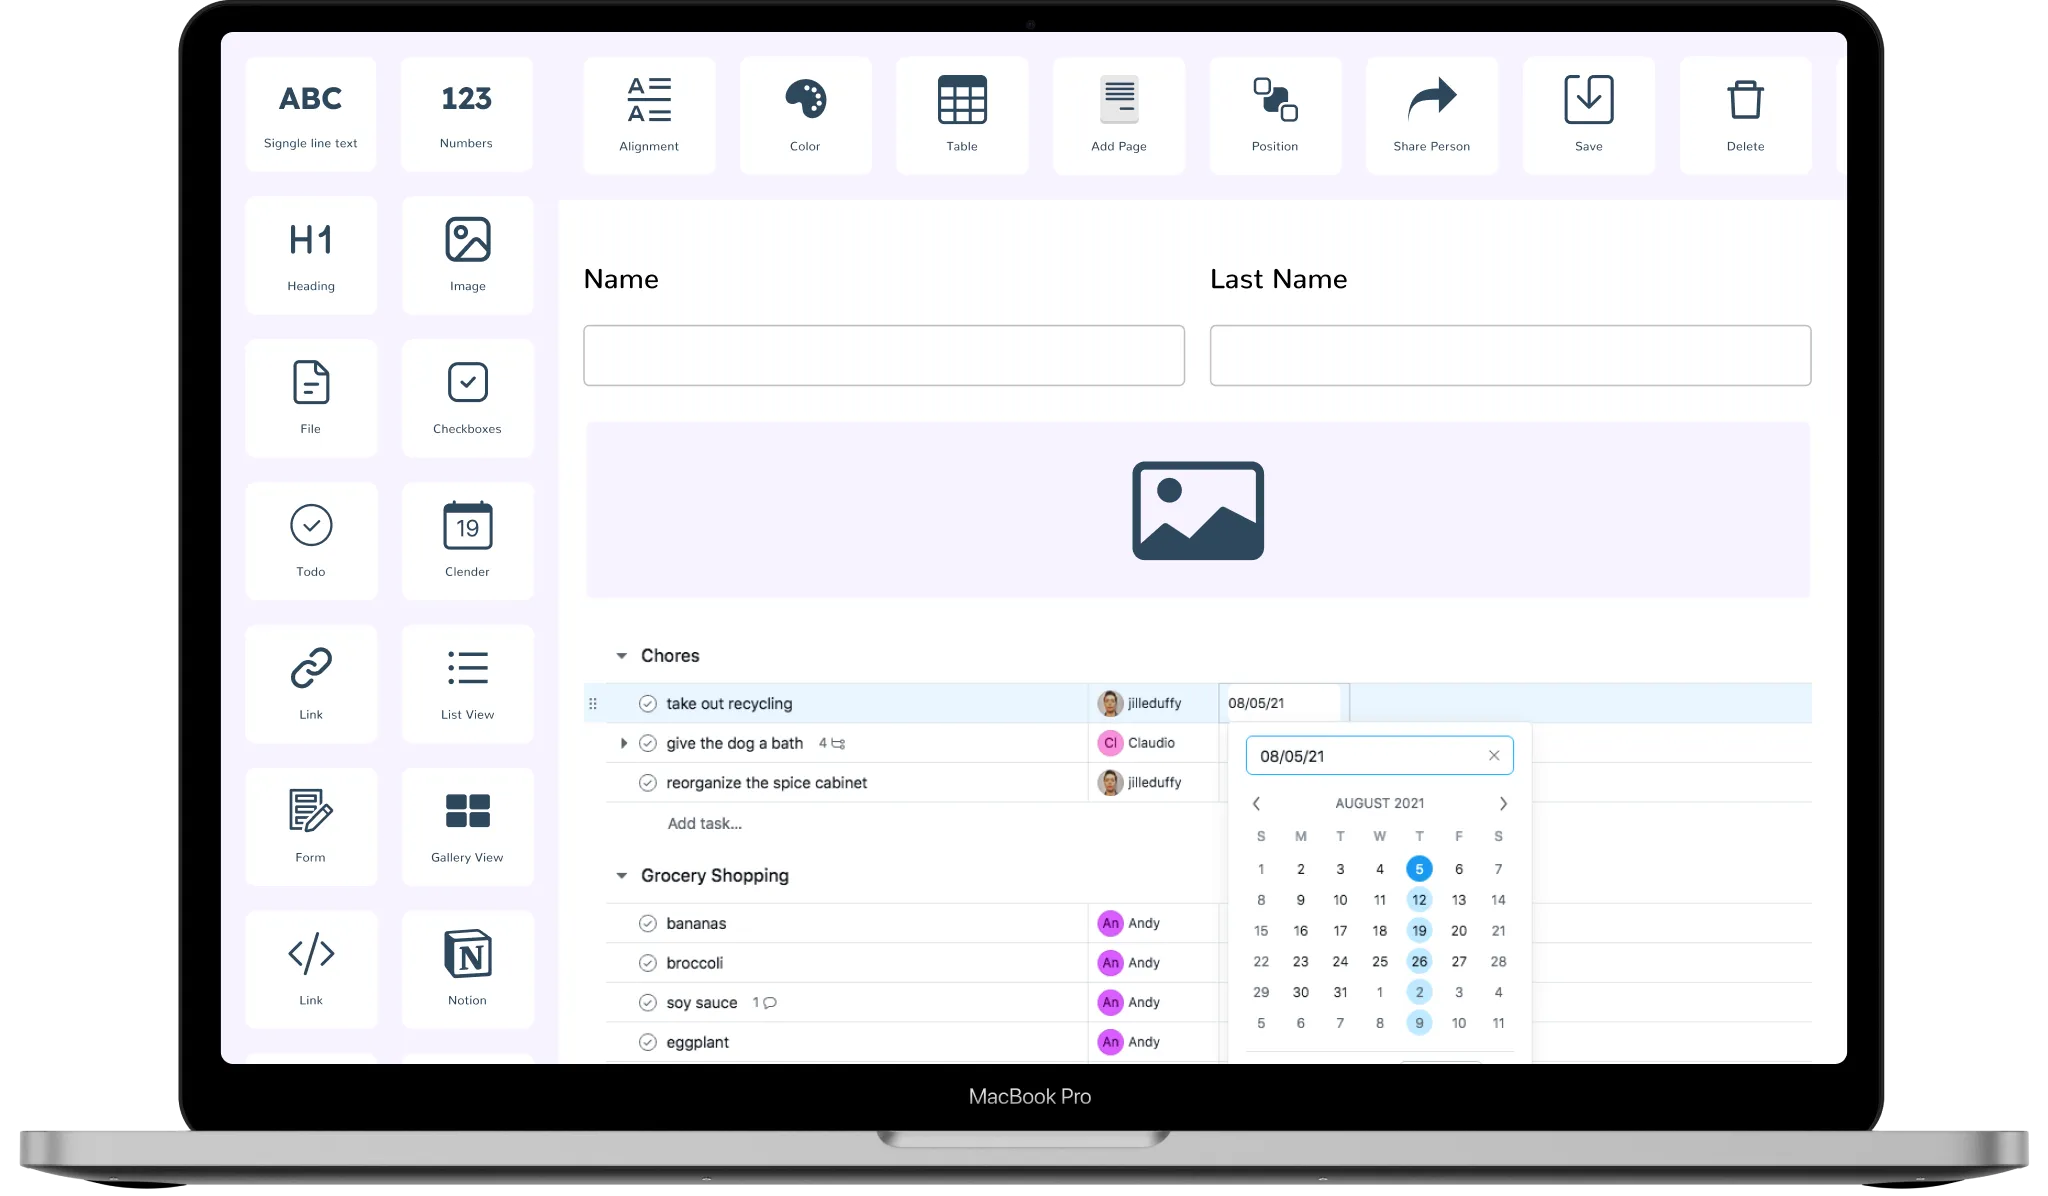This screenshot has width=2048, height=1196.
Task: Go to next month in calendar
Action: point(1503,804)
